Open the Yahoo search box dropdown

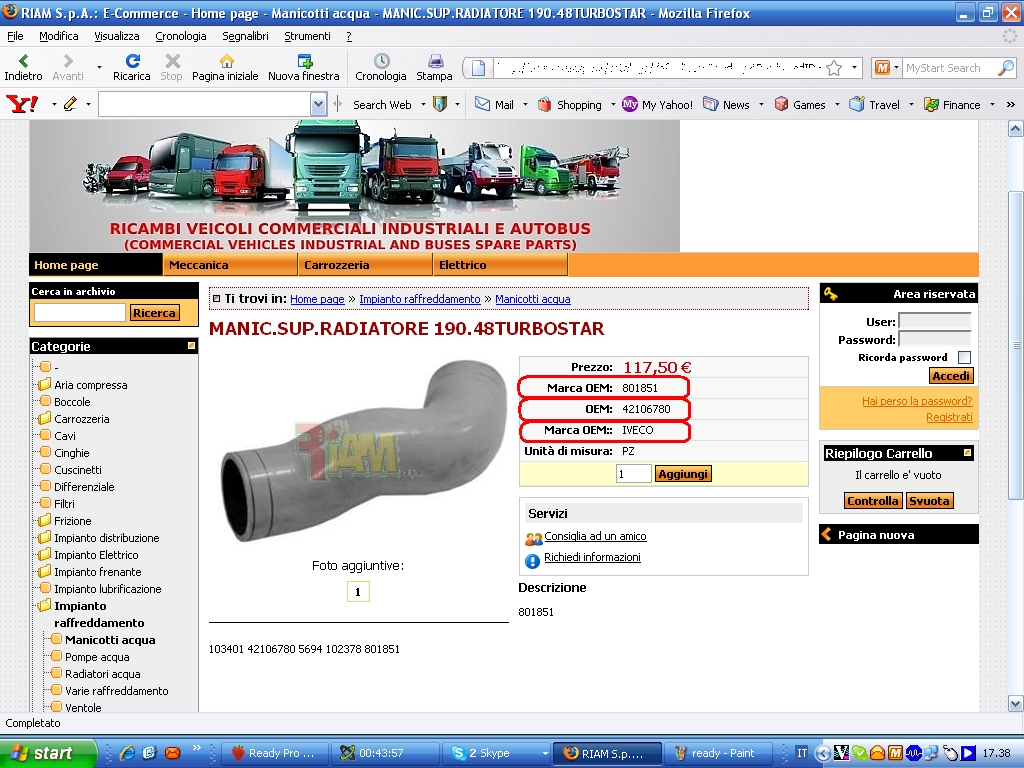pos(318,104)
